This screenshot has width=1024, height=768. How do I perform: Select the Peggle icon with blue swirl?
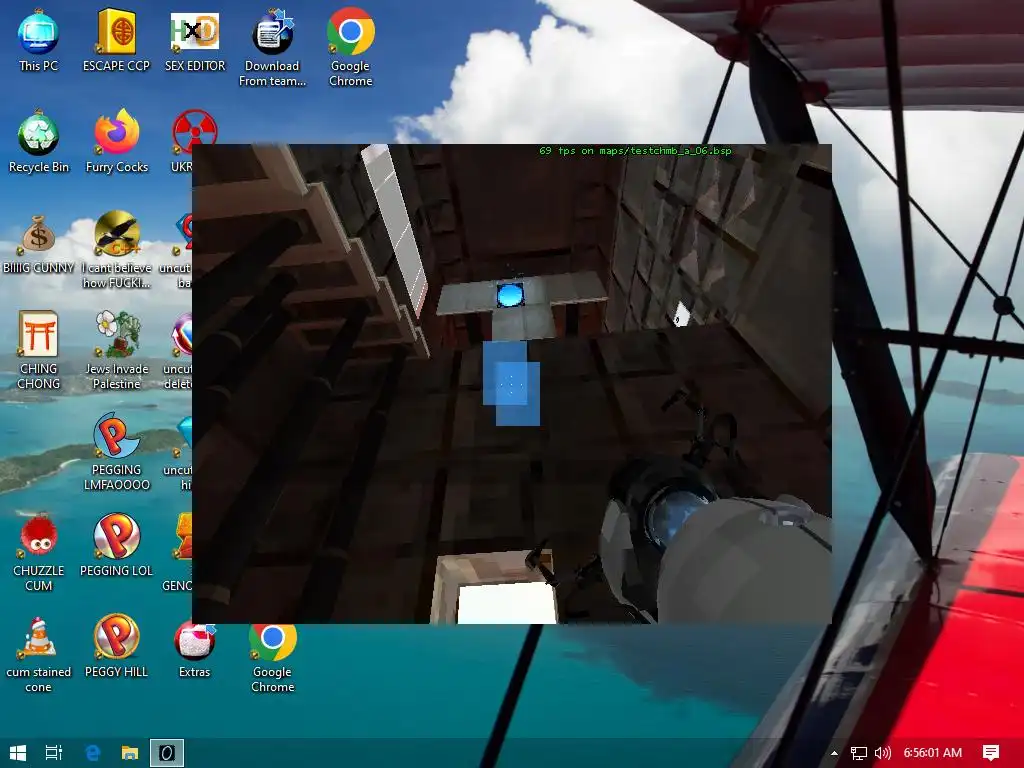(x=116, y=452)
